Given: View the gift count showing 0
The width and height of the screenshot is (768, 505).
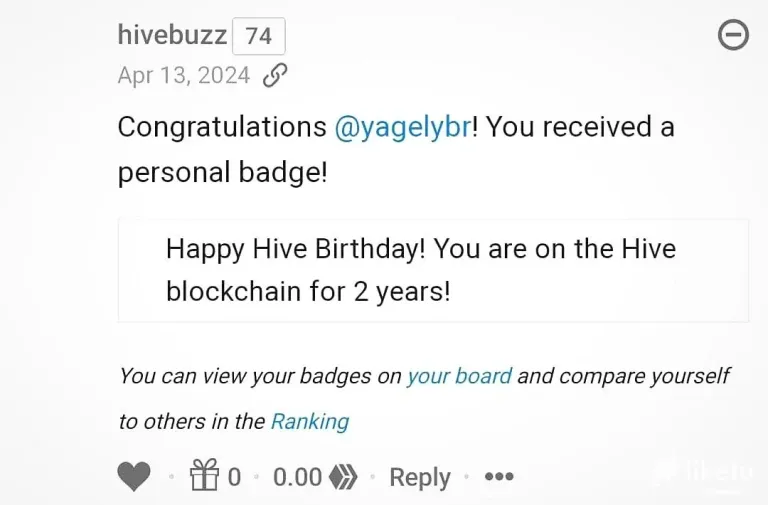Looking at the screenshot, I should pyautogui.click(x=235, y=477).
